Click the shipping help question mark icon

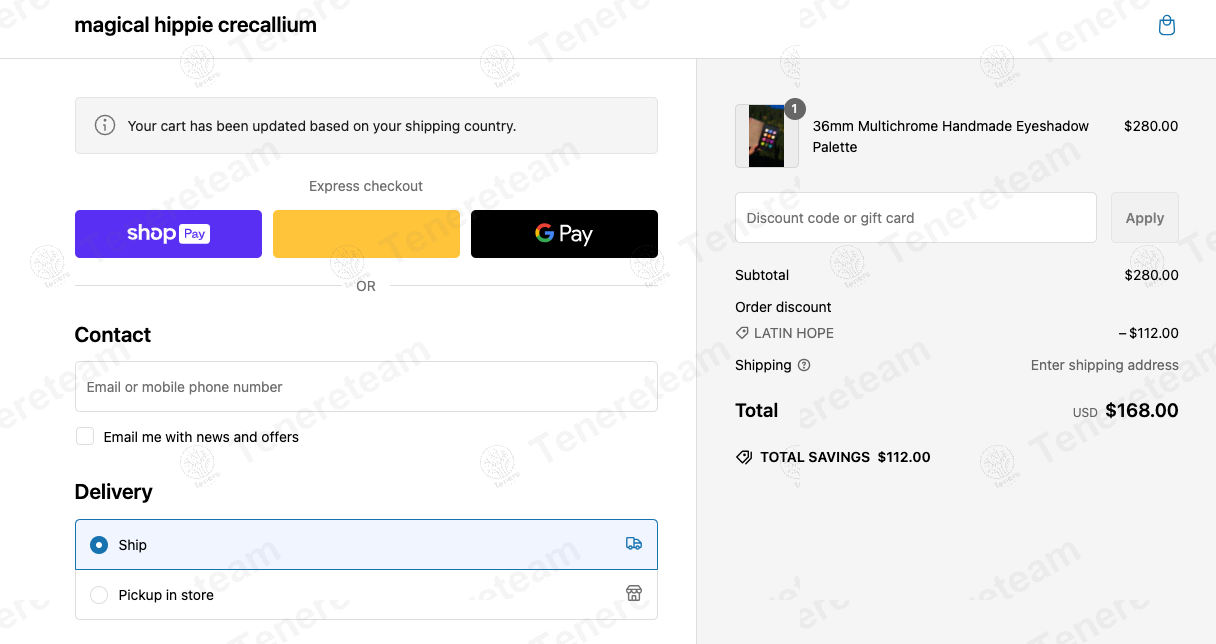pos(804,365)
